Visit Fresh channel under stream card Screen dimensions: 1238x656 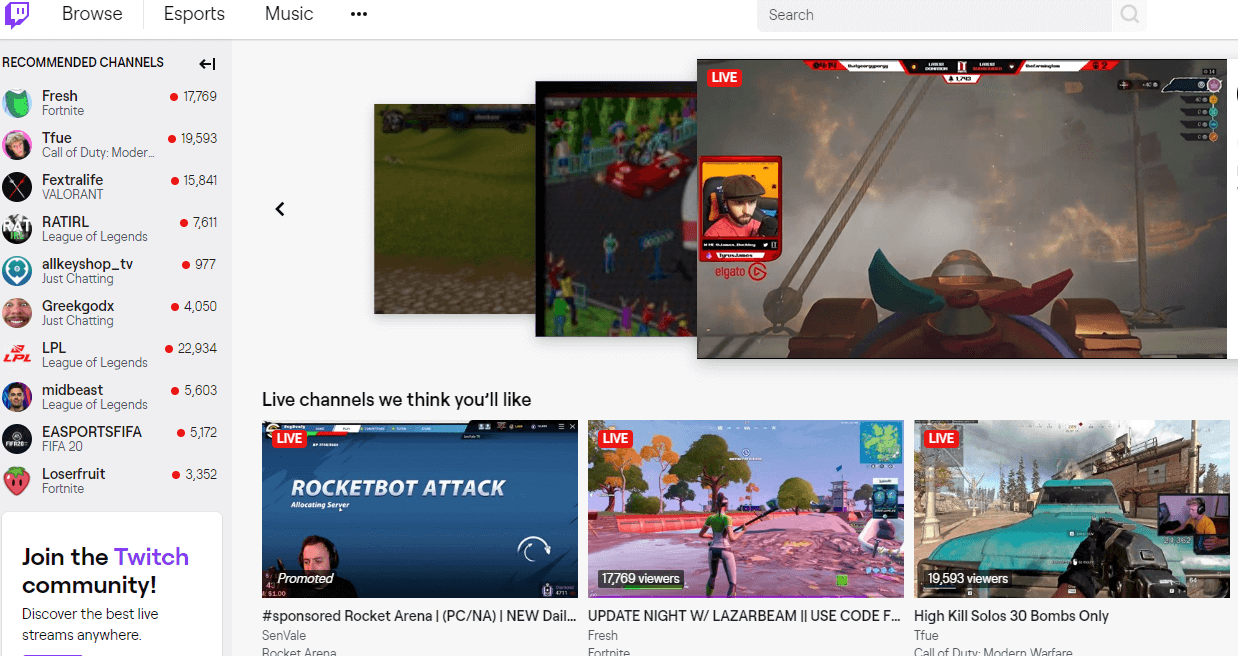[x=603, y=636]
